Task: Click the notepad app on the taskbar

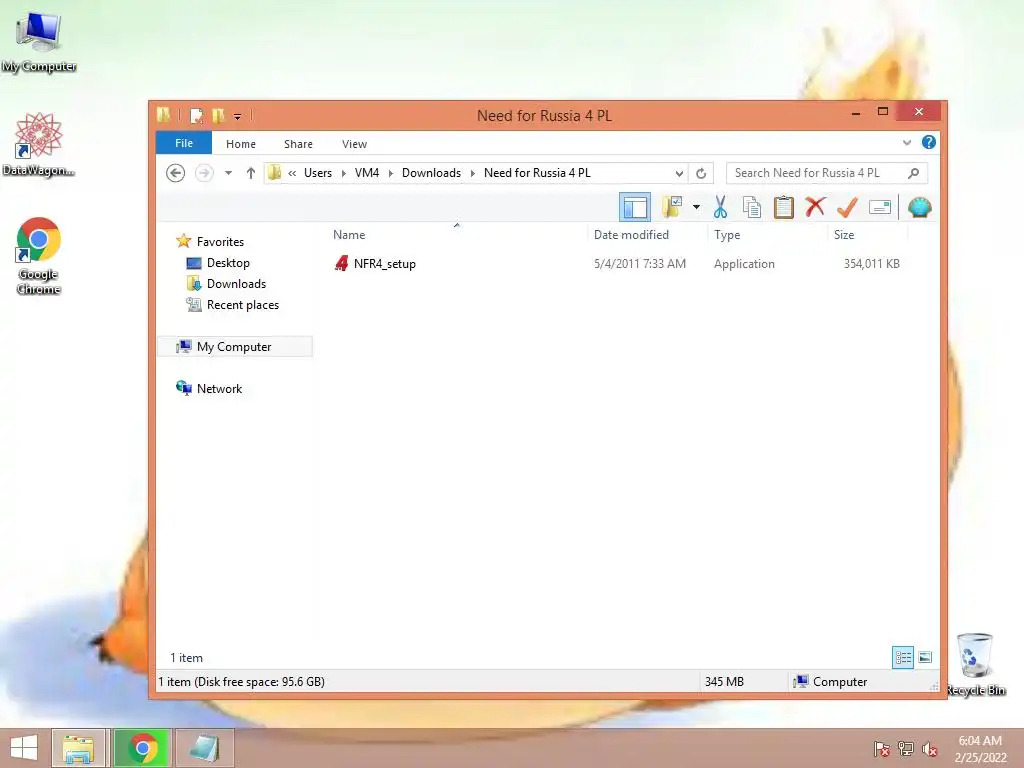Action: coord(204,748)
